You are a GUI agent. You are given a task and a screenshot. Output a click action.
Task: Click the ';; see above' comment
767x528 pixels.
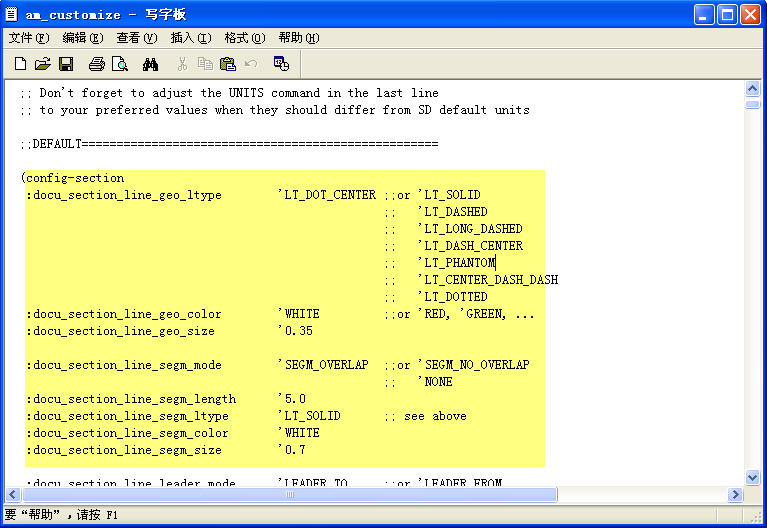(426, 416)
